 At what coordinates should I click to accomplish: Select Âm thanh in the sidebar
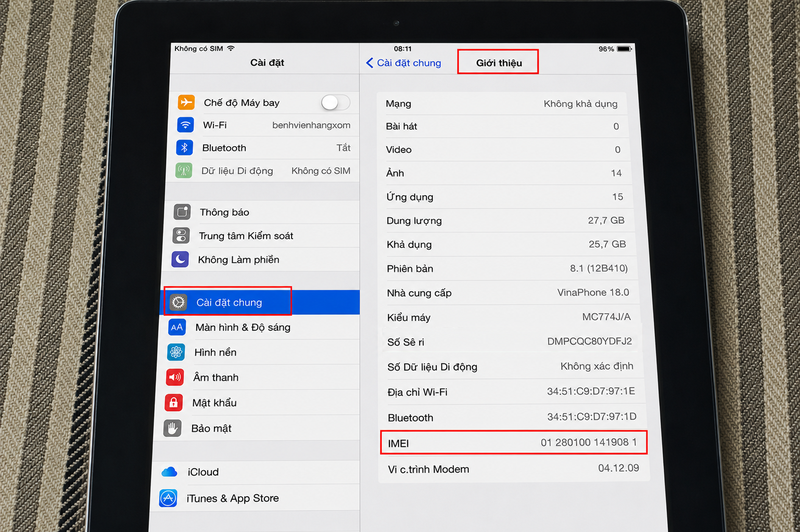click(258, 377)
